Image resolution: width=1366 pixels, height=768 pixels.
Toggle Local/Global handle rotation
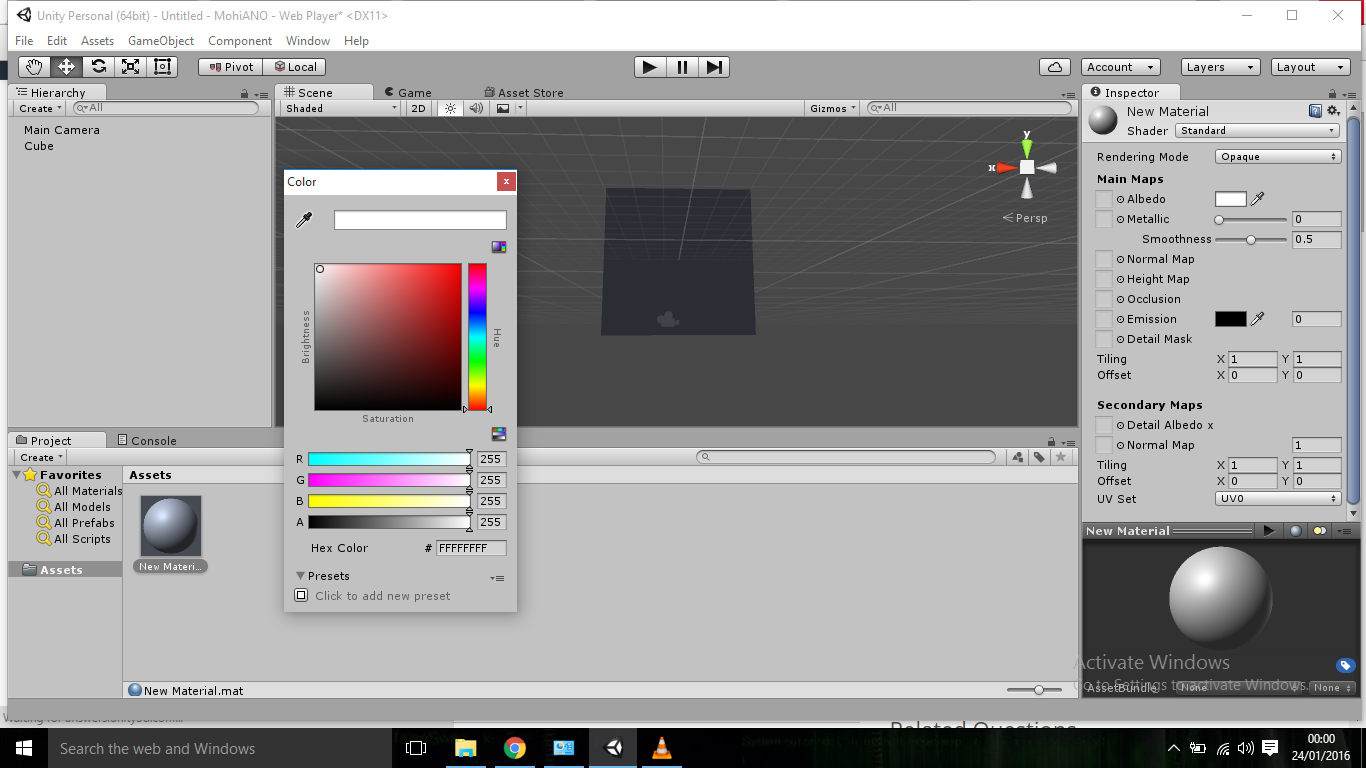(294, 67)
